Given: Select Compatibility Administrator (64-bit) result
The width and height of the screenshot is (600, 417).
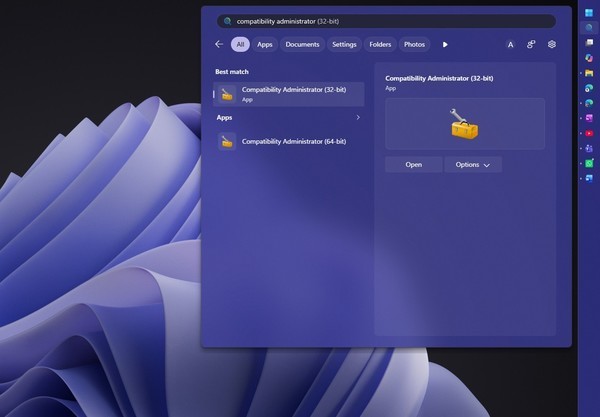Looking at the screenshot, I should coord(289,142).
